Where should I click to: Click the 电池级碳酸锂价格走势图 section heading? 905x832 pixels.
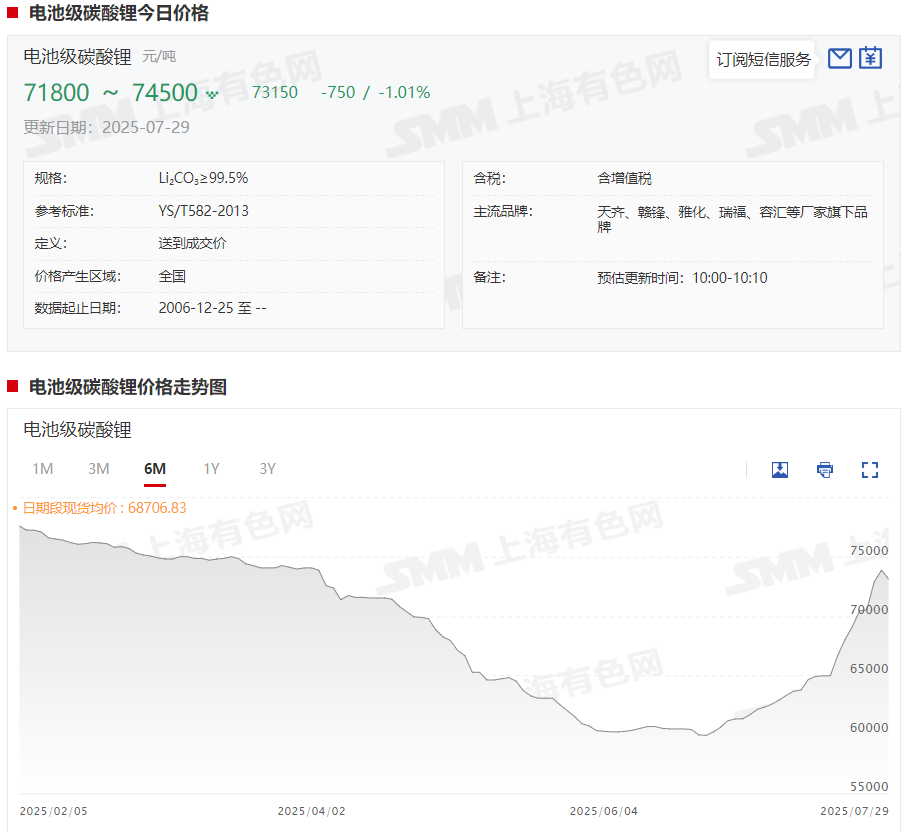(x=127, y=387)
